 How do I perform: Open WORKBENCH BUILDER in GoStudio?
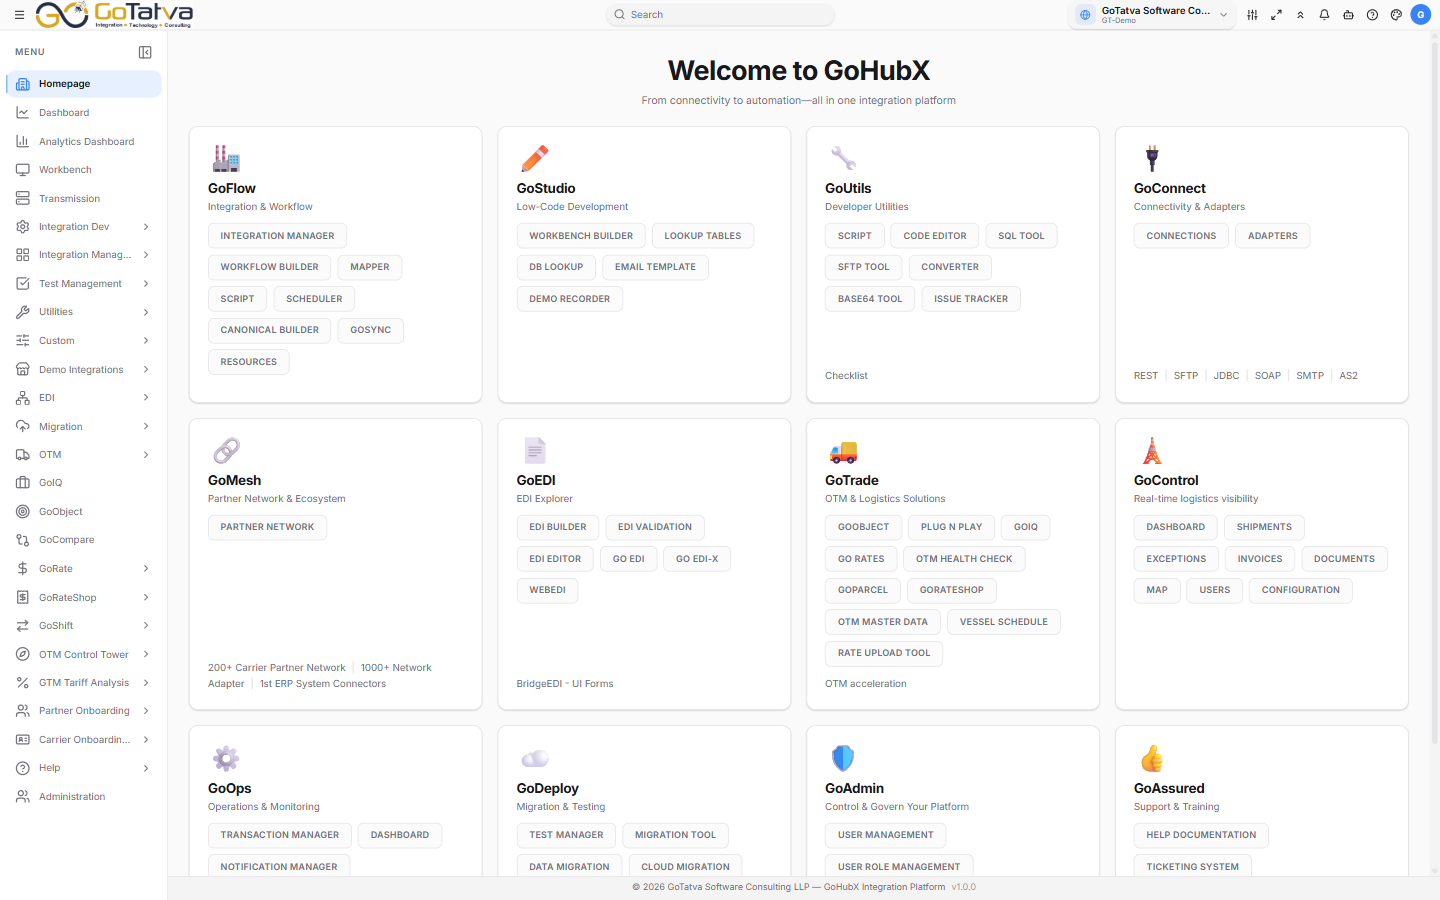pyautogui.click(x=581, y=236)
